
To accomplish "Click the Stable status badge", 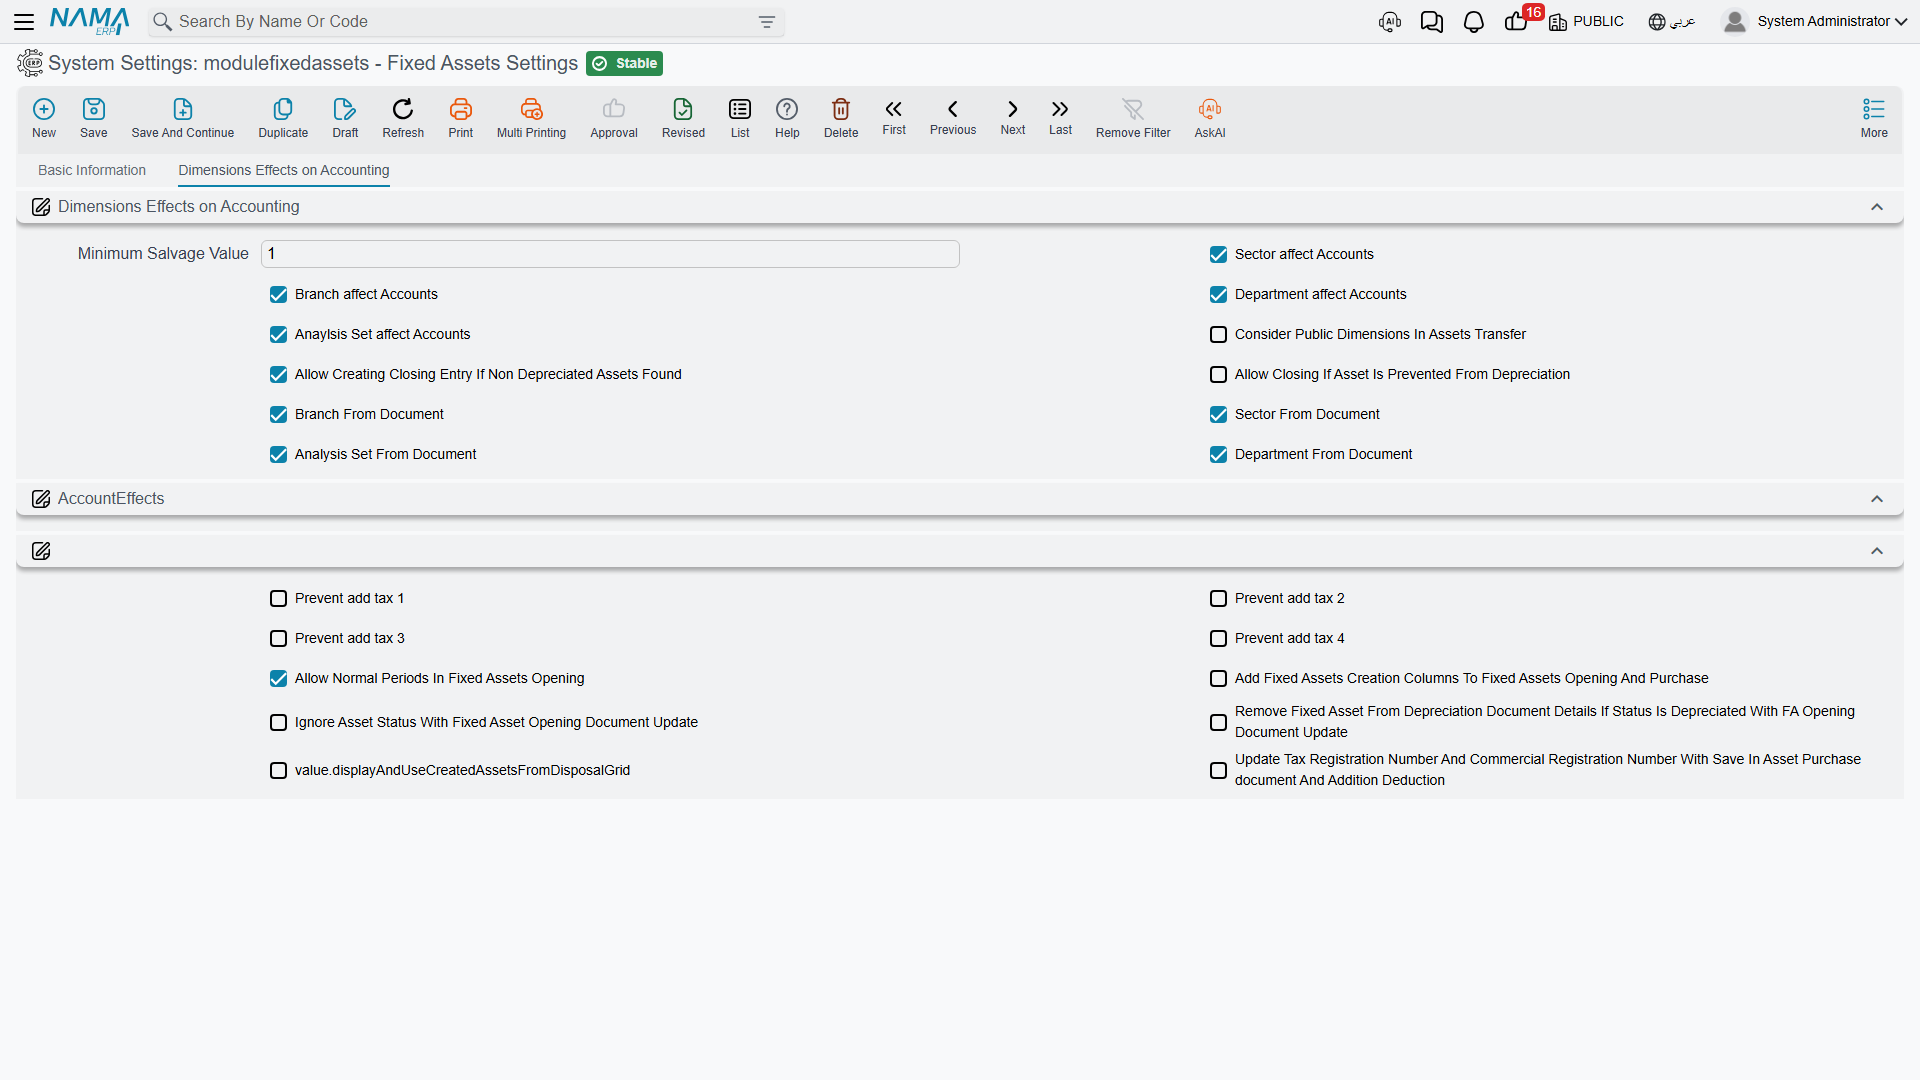I will point(625,64).
